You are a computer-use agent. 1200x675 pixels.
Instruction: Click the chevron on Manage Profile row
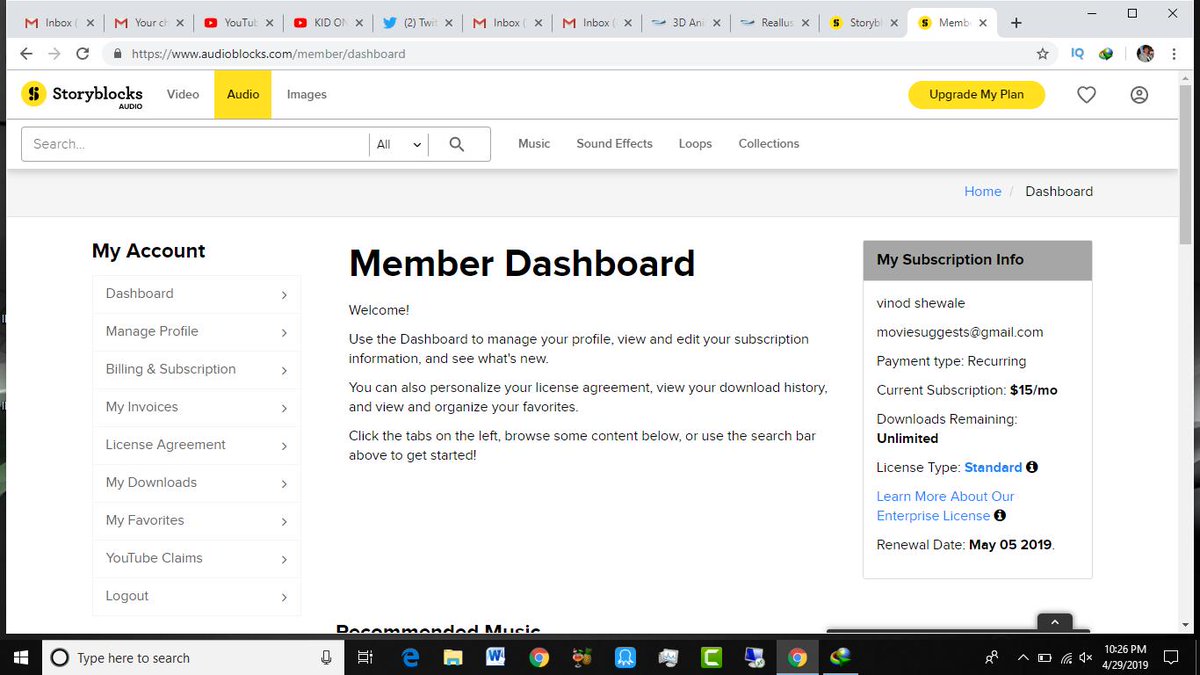click(284, 333)
